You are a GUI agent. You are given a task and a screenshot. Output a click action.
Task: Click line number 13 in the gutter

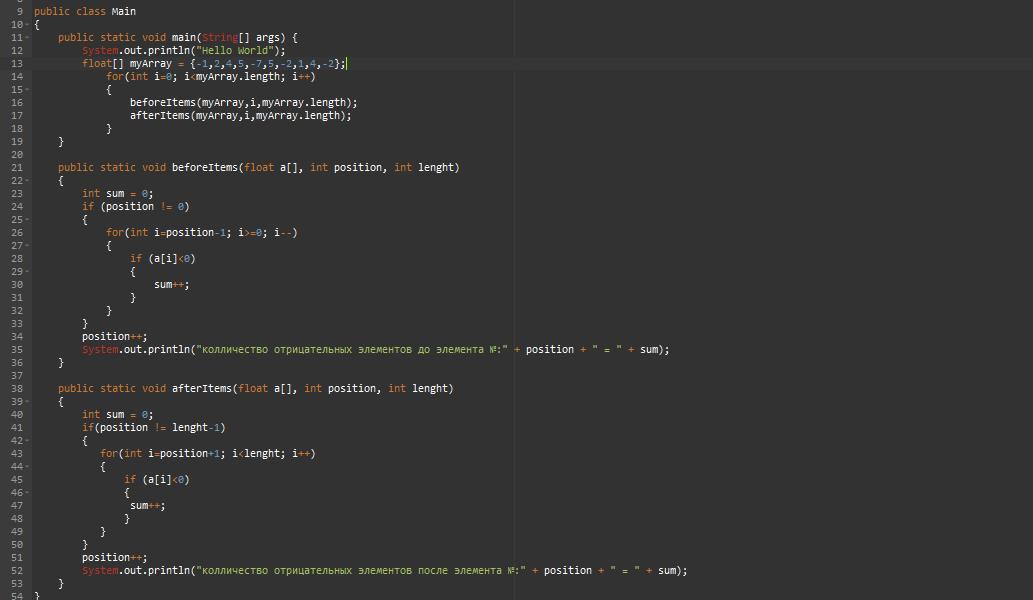pyautogui.click(x=17, y=64)
